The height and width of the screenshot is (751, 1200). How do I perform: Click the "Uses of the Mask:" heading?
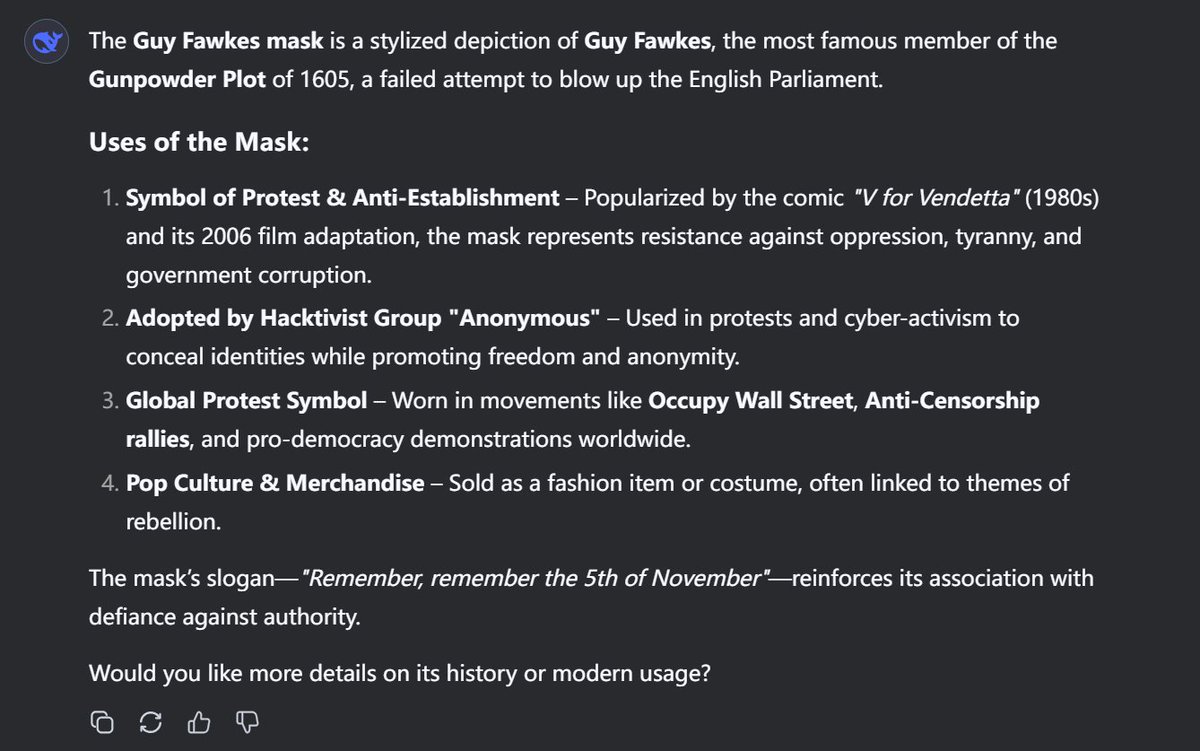click(x=199, y=142)
